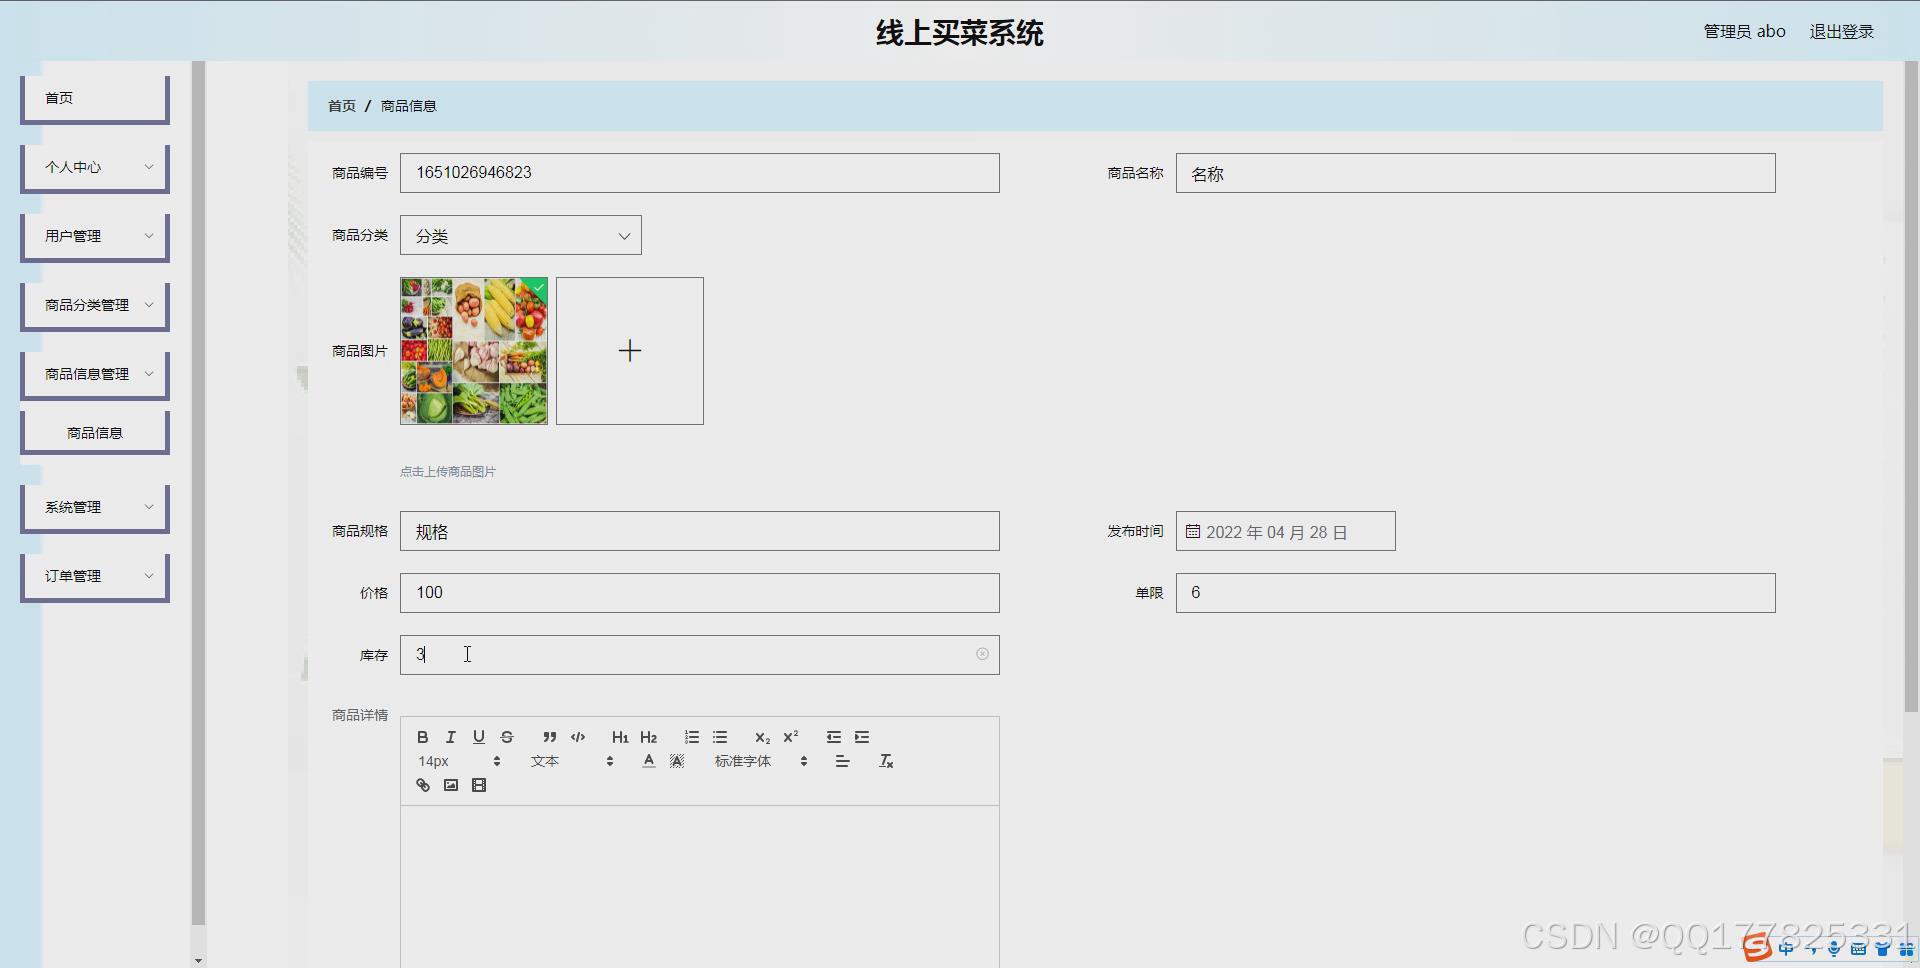Click the Sogou input method logo
The width and height of the screenshot is (1920, 968).
pyautogui.click(x=1757, y=947)
